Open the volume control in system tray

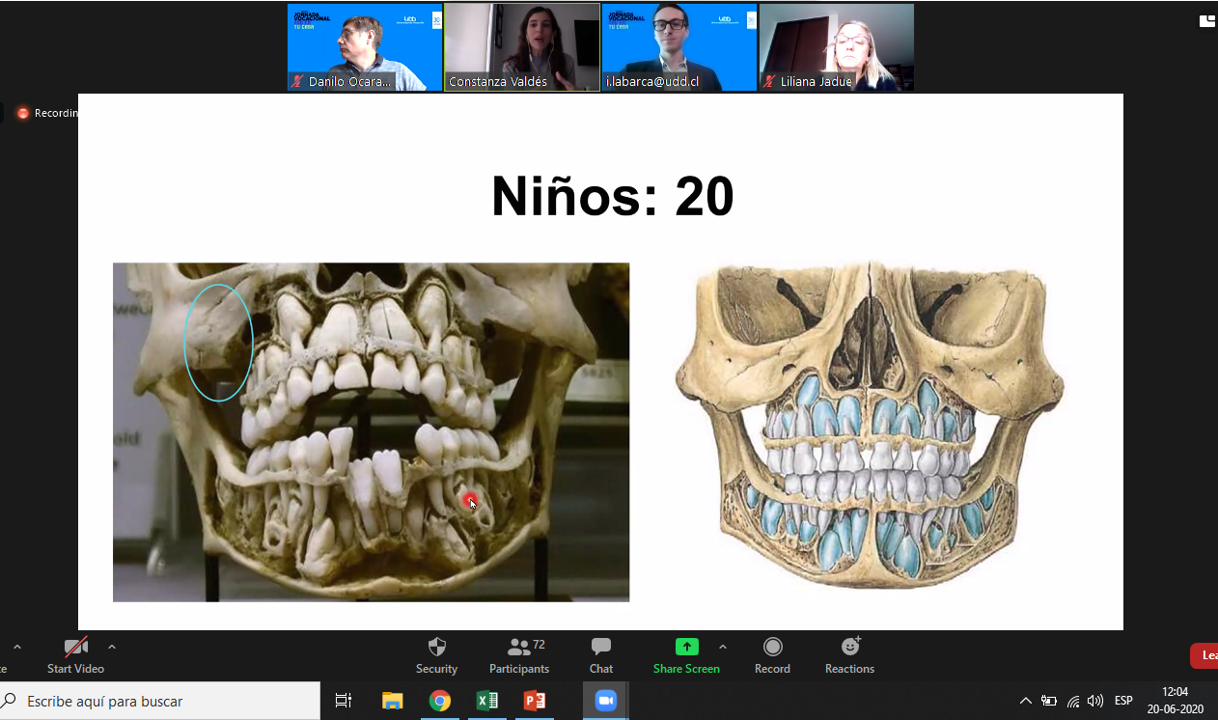tap(1095, 701)
